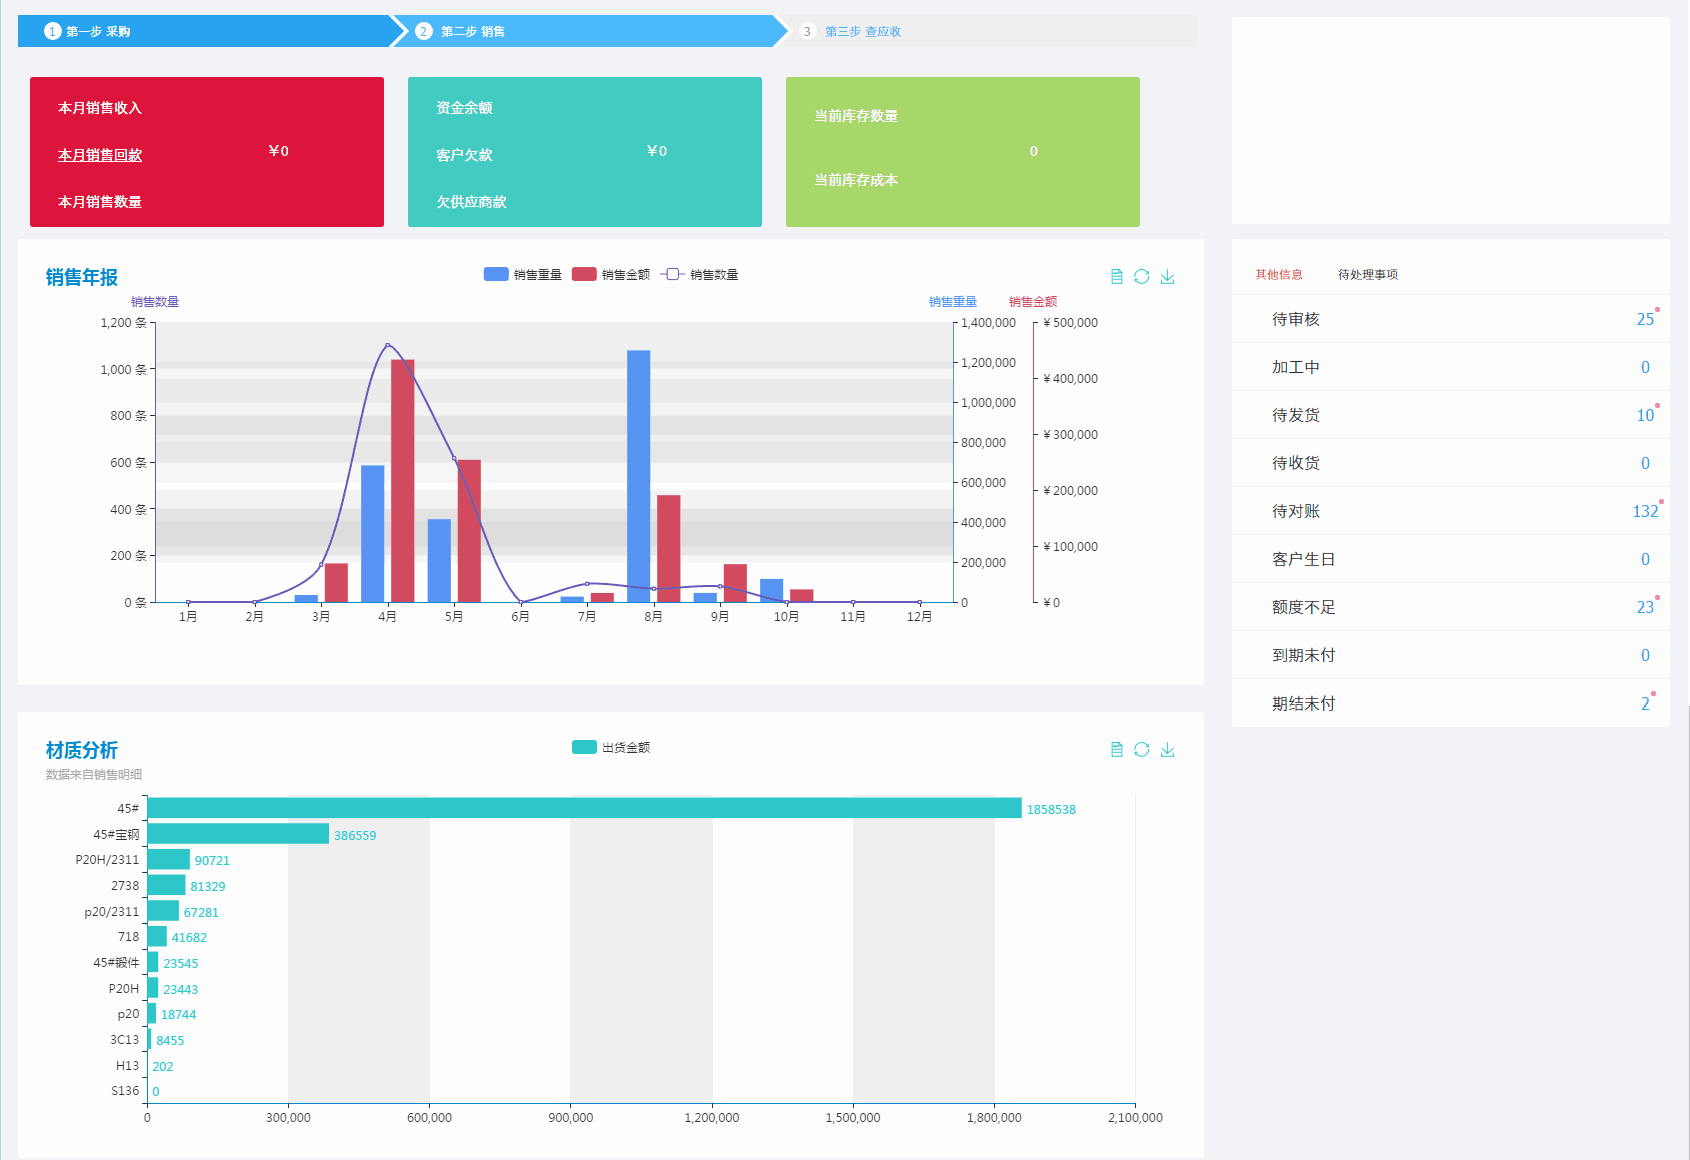
Task: Click the 45# bar in 材质分析
Action: point(584,808)
